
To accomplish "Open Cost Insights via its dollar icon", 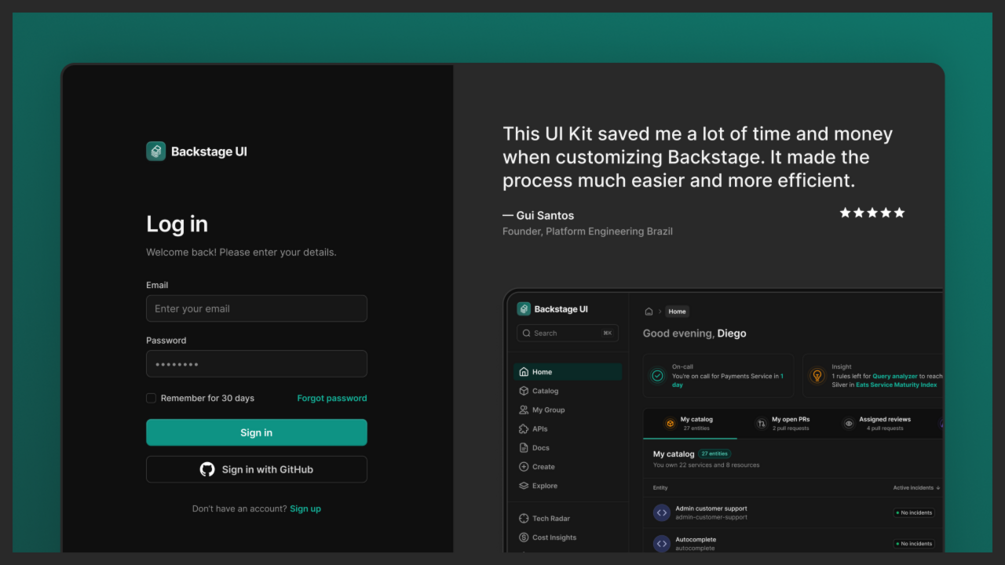I will pyautogui.click(x=524, y=537).
